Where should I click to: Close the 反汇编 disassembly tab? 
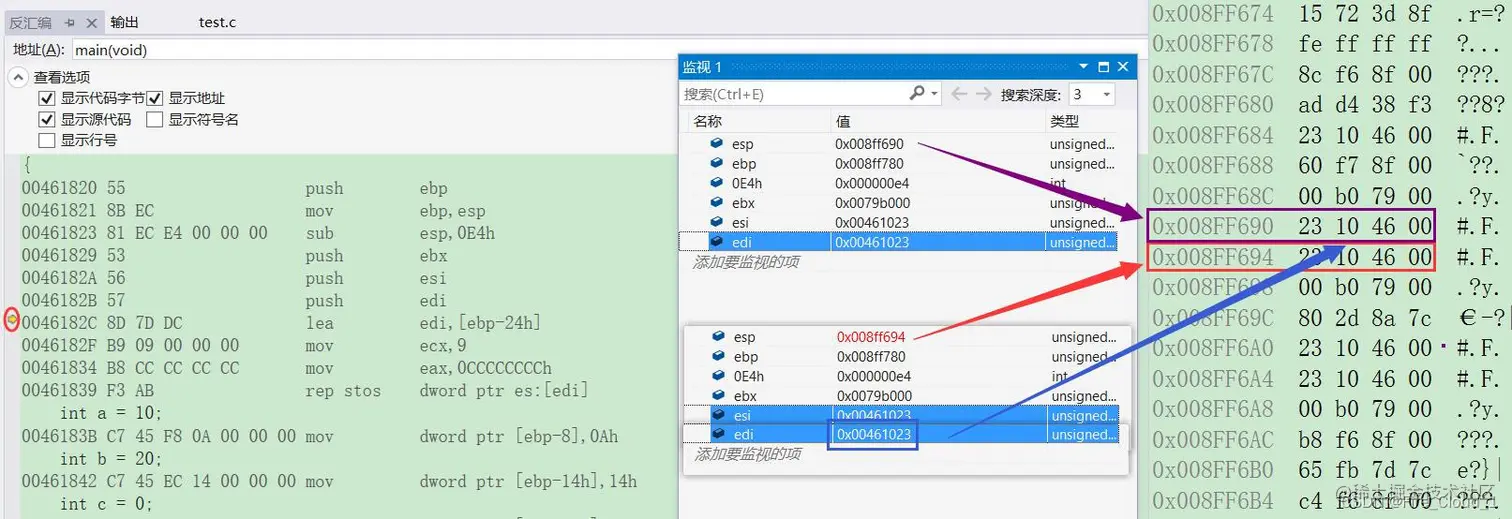92,22
